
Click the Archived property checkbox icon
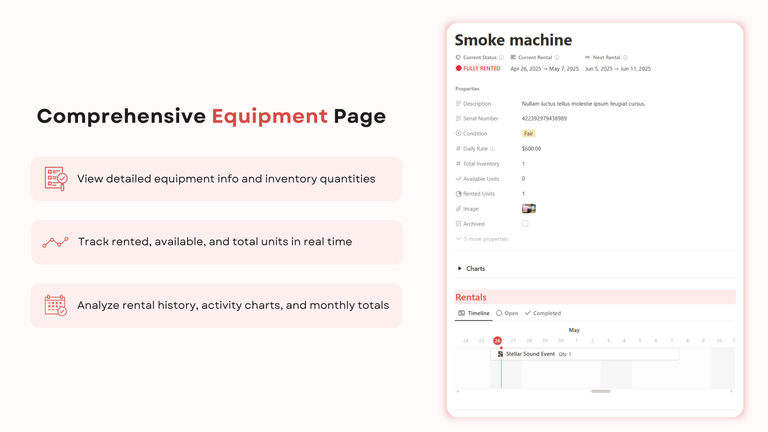click(458, 224)
